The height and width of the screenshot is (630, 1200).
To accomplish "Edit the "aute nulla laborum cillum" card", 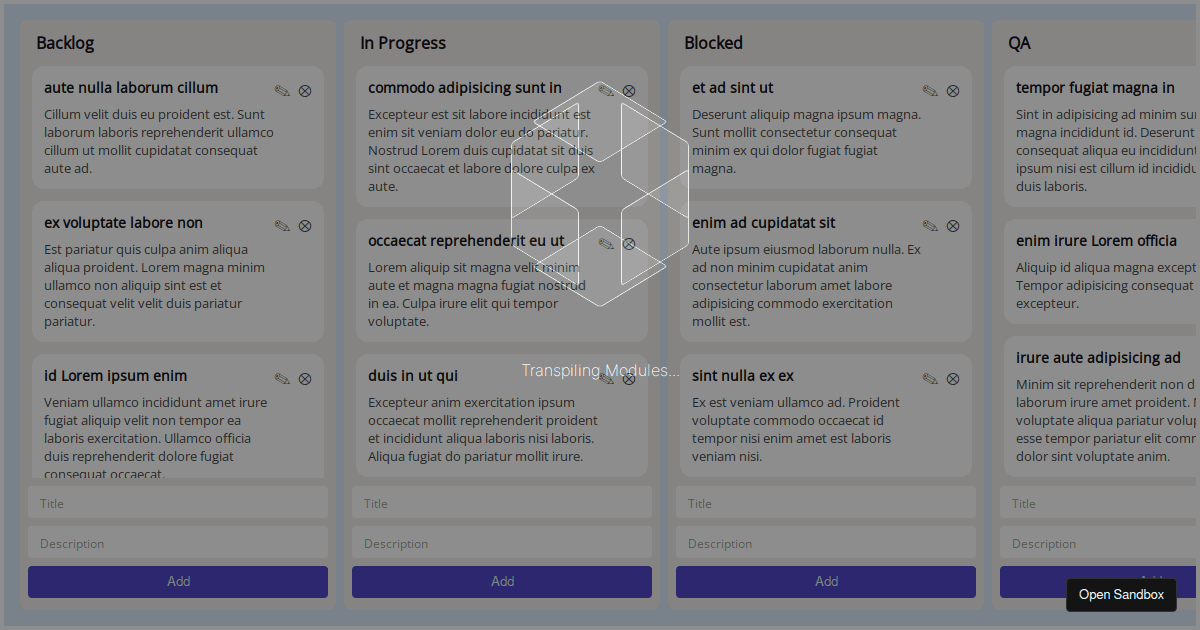I will (x=281, y=90).
